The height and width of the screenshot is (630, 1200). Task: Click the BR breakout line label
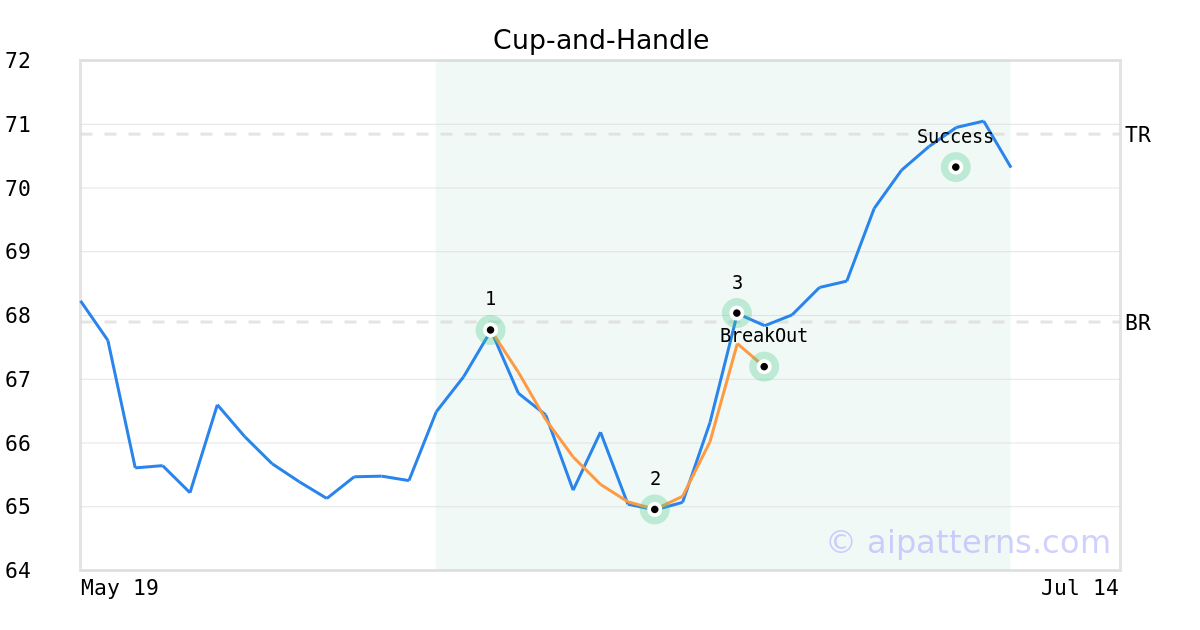point(1138,323)
